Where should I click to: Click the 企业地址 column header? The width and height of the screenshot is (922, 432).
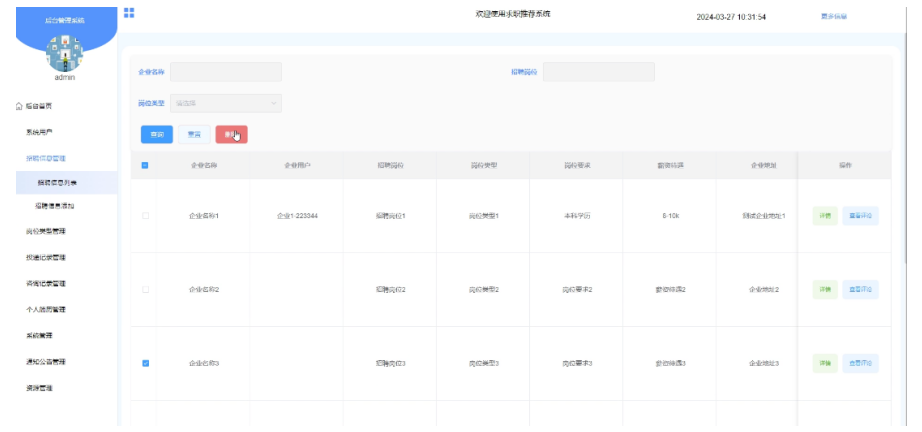click(763, 166)
